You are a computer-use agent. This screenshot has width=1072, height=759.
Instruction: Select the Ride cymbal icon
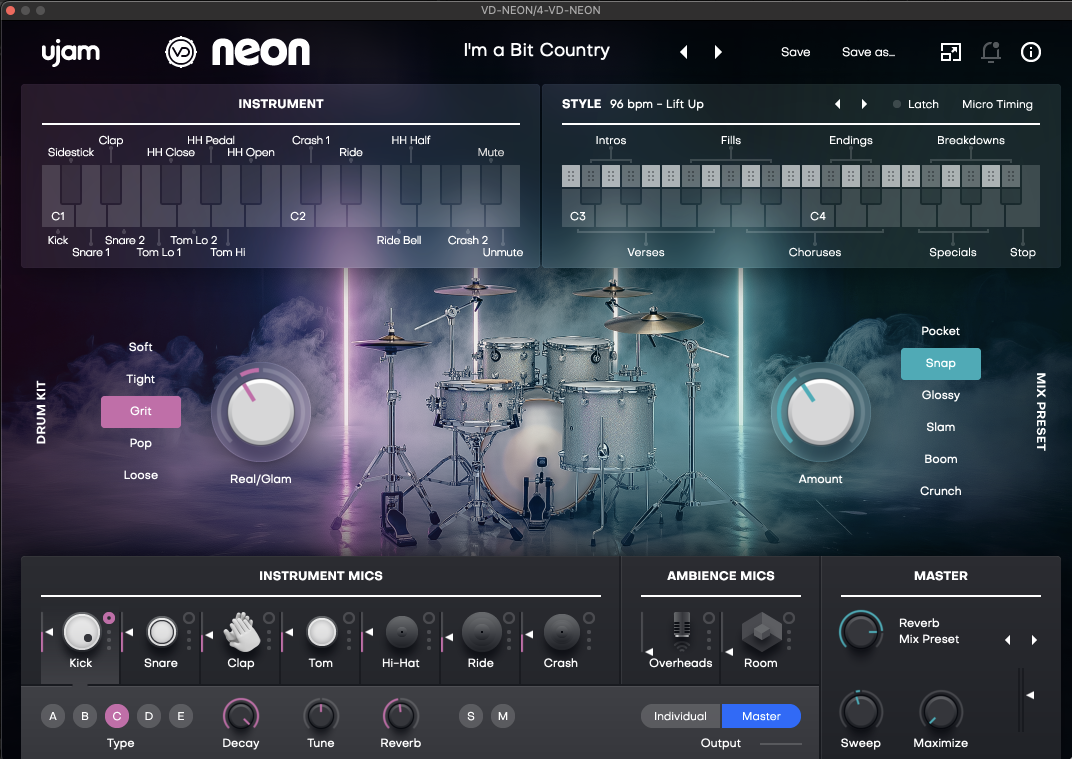tap(481, 632)
